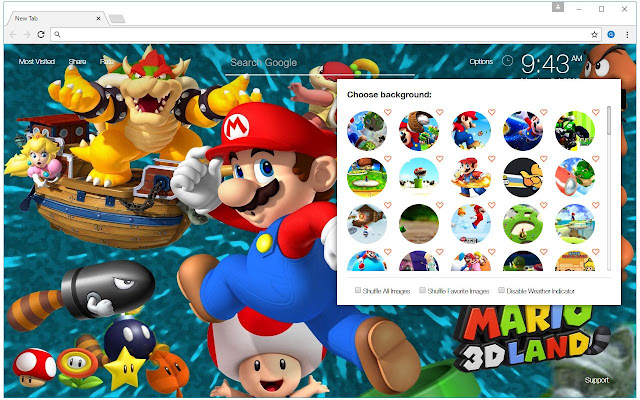The width and height of the screenshot is (640, 400).
Task: Open a new tab with the tab-strip button
Action: click(x=117, y=19)
